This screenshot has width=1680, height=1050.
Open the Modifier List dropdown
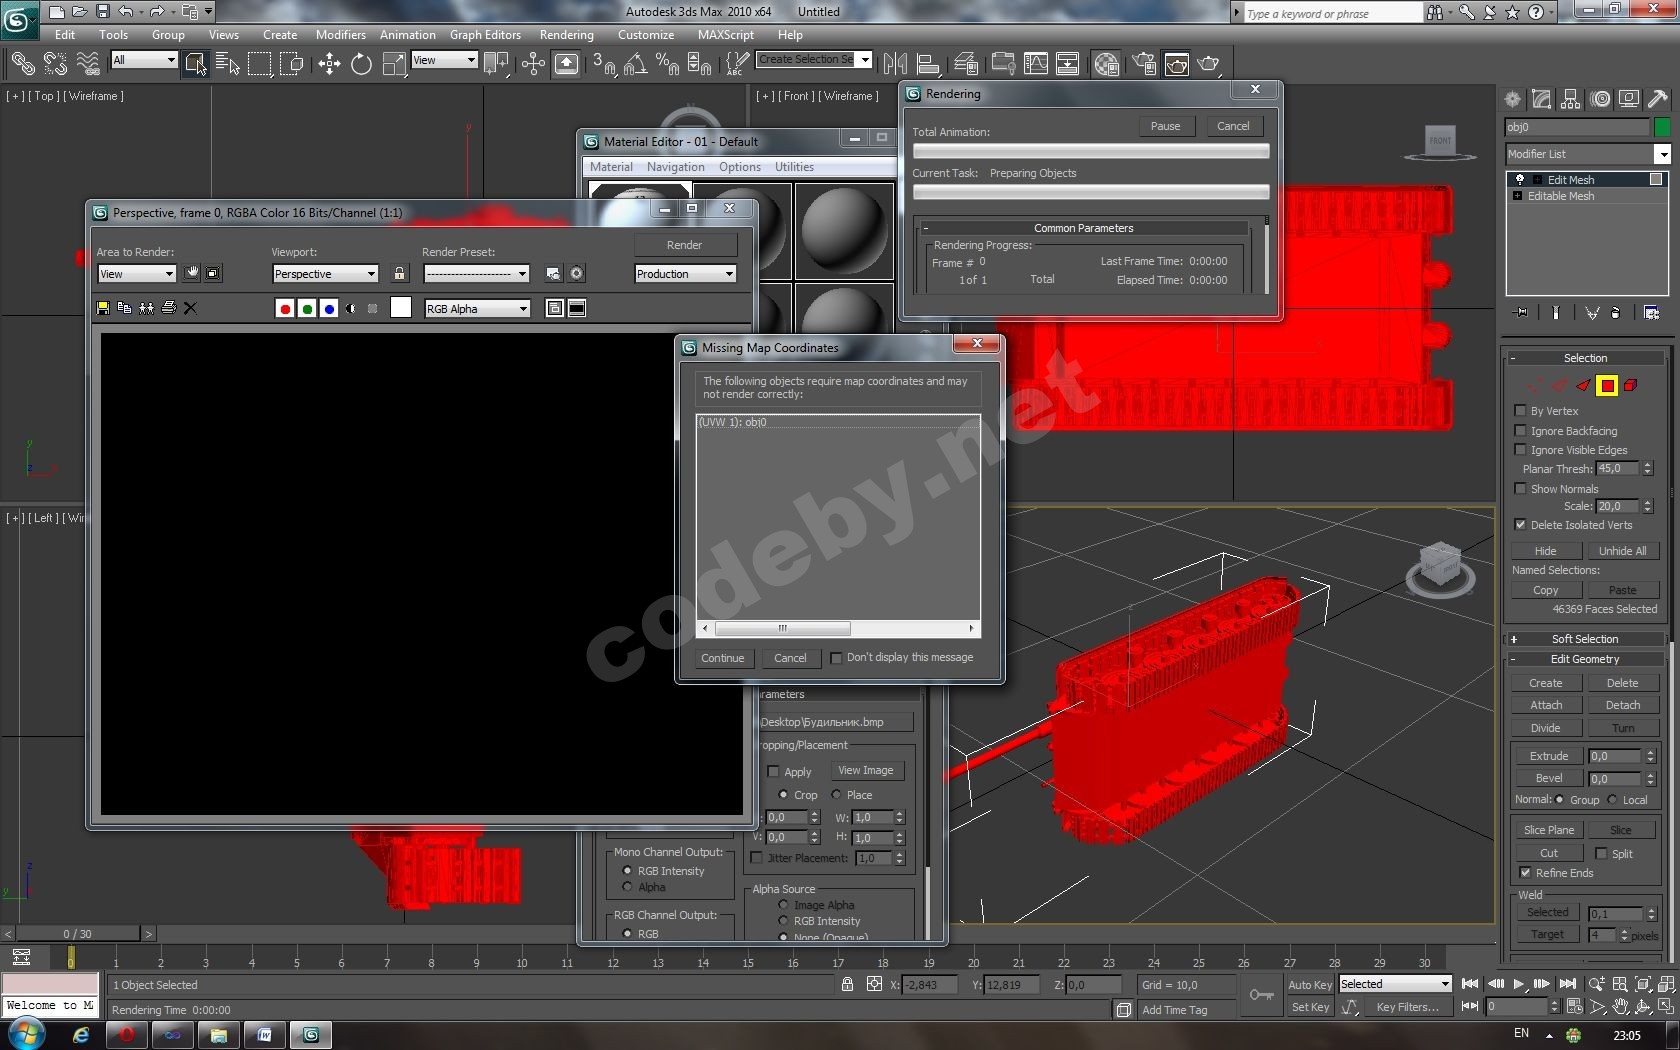pyautogui.click(x=1588, y=154)
